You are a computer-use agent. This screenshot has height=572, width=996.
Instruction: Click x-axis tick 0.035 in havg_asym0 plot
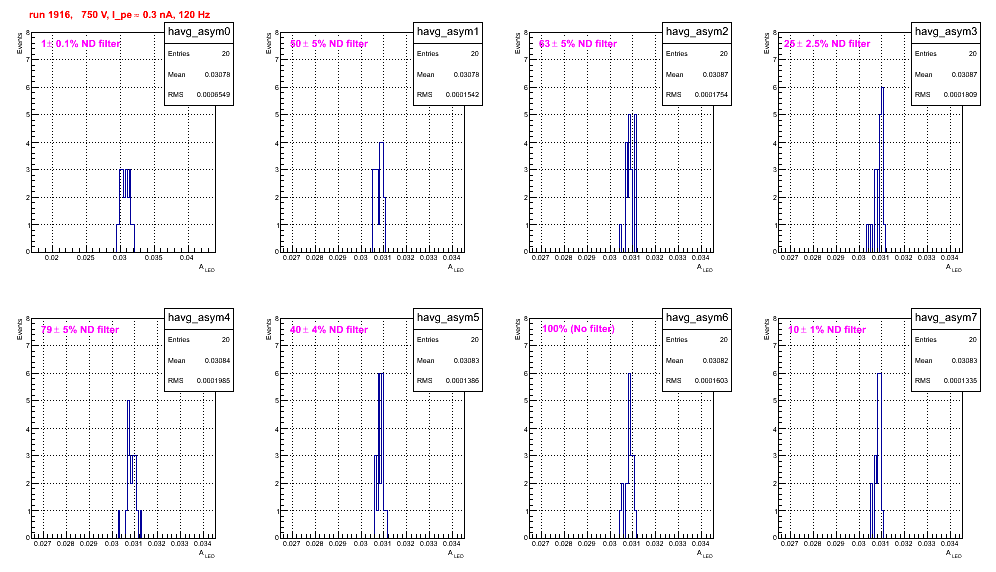tap(153, 257)
